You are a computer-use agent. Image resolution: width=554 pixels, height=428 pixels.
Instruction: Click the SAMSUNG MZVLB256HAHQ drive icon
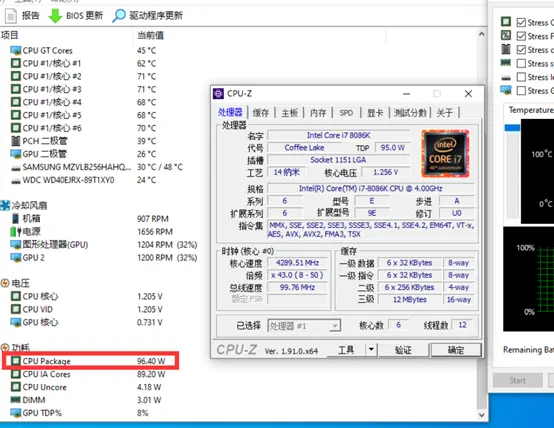click(16, 168)
